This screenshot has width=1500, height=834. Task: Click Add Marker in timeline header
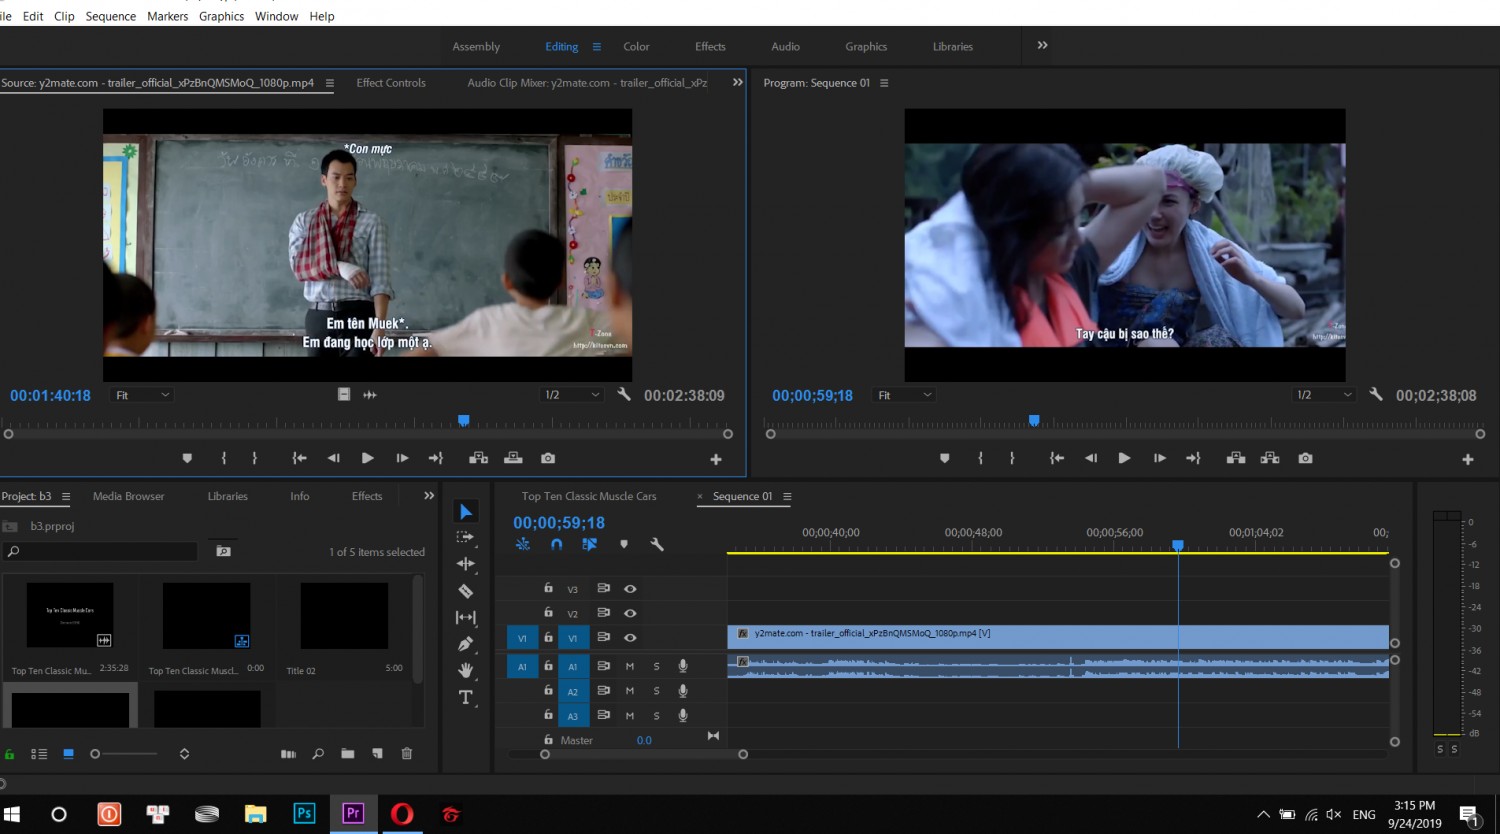[x=624, y=545]
